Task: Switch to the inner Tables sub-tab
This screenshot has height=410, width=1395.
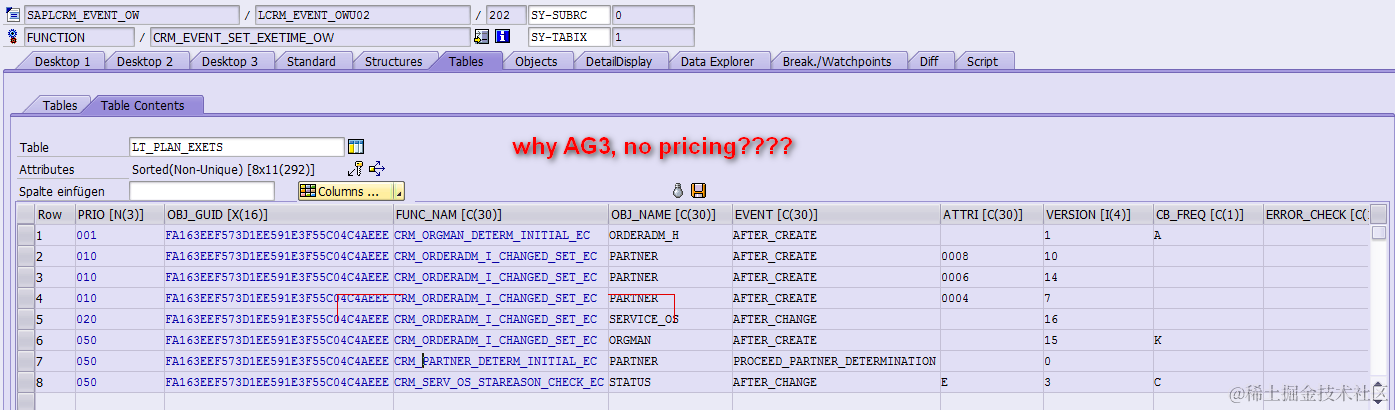Action: (x=59, y=105)
